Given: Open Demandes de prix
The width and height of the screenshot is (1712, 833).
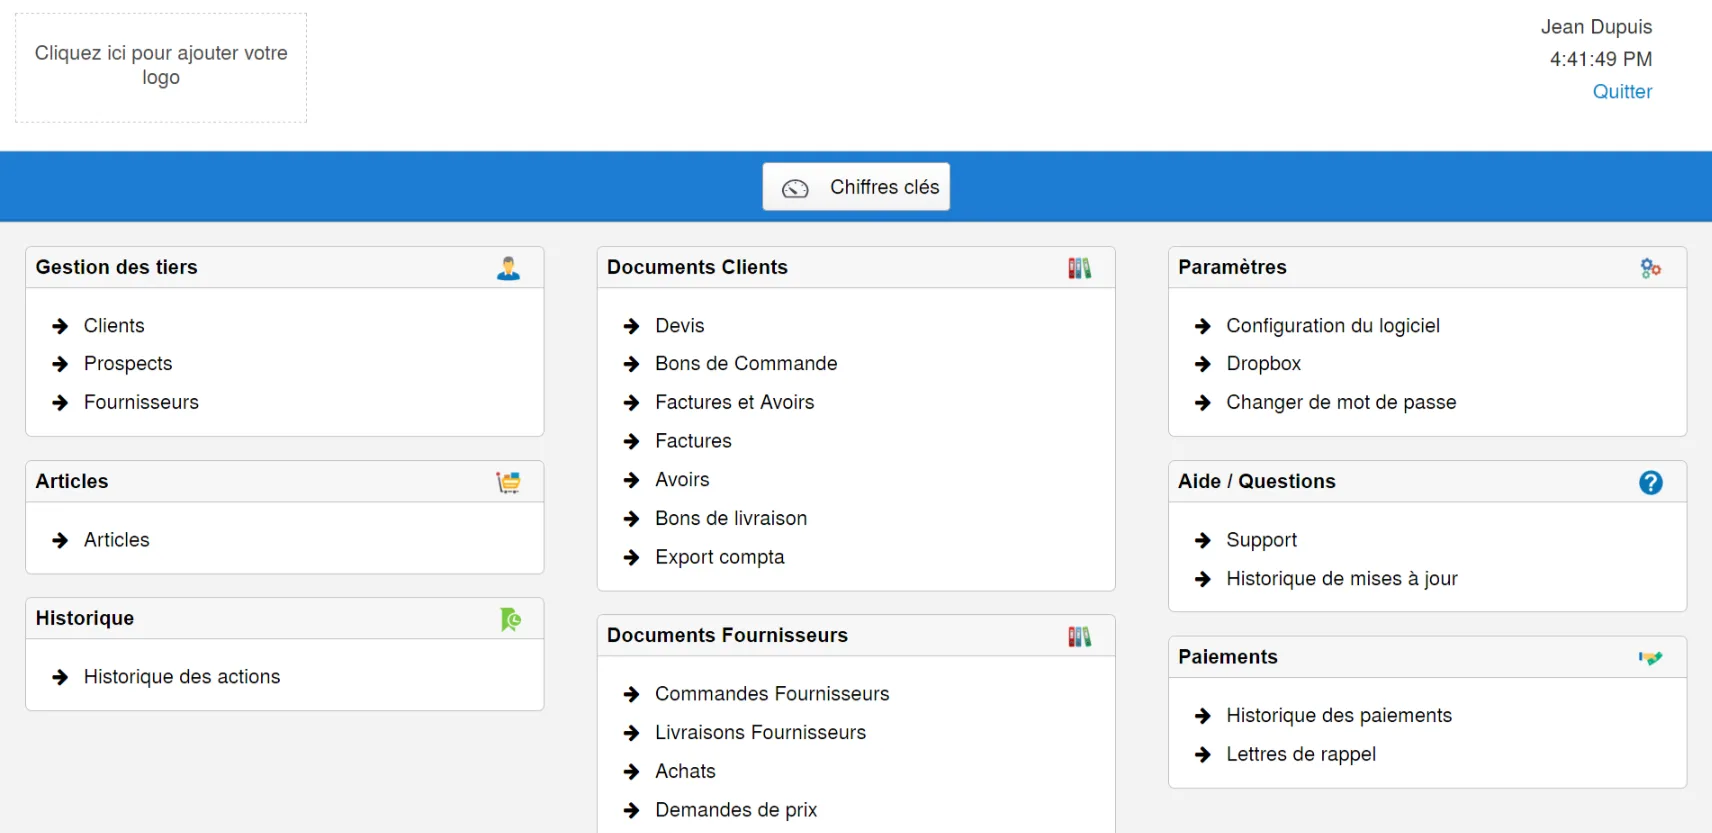Looking at the screenshot, I should (x=736, y=810).
